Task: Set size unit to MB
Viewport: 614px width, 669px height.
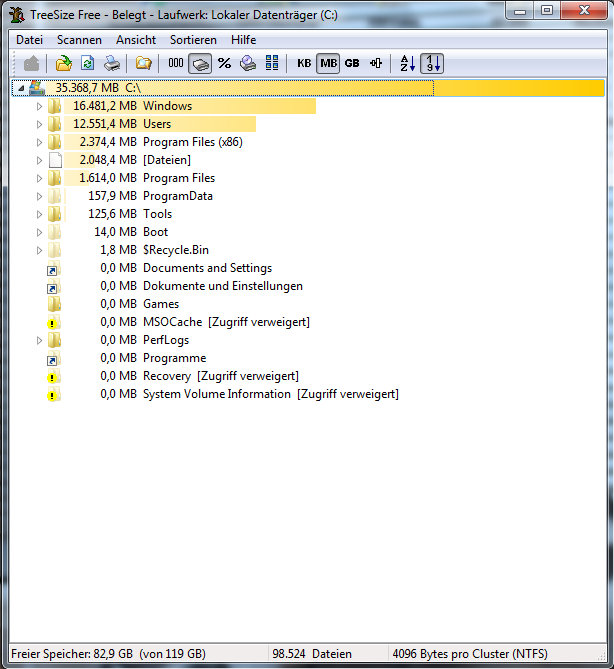Action: coord(328,64)
